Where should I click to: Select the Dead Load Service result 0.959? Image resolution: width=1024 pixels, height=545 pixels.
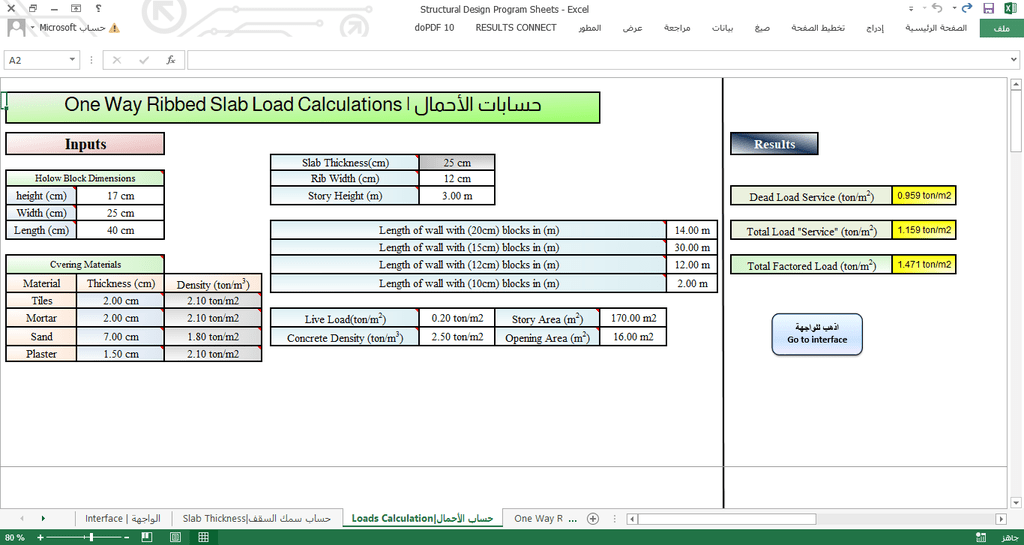[923, 195]
